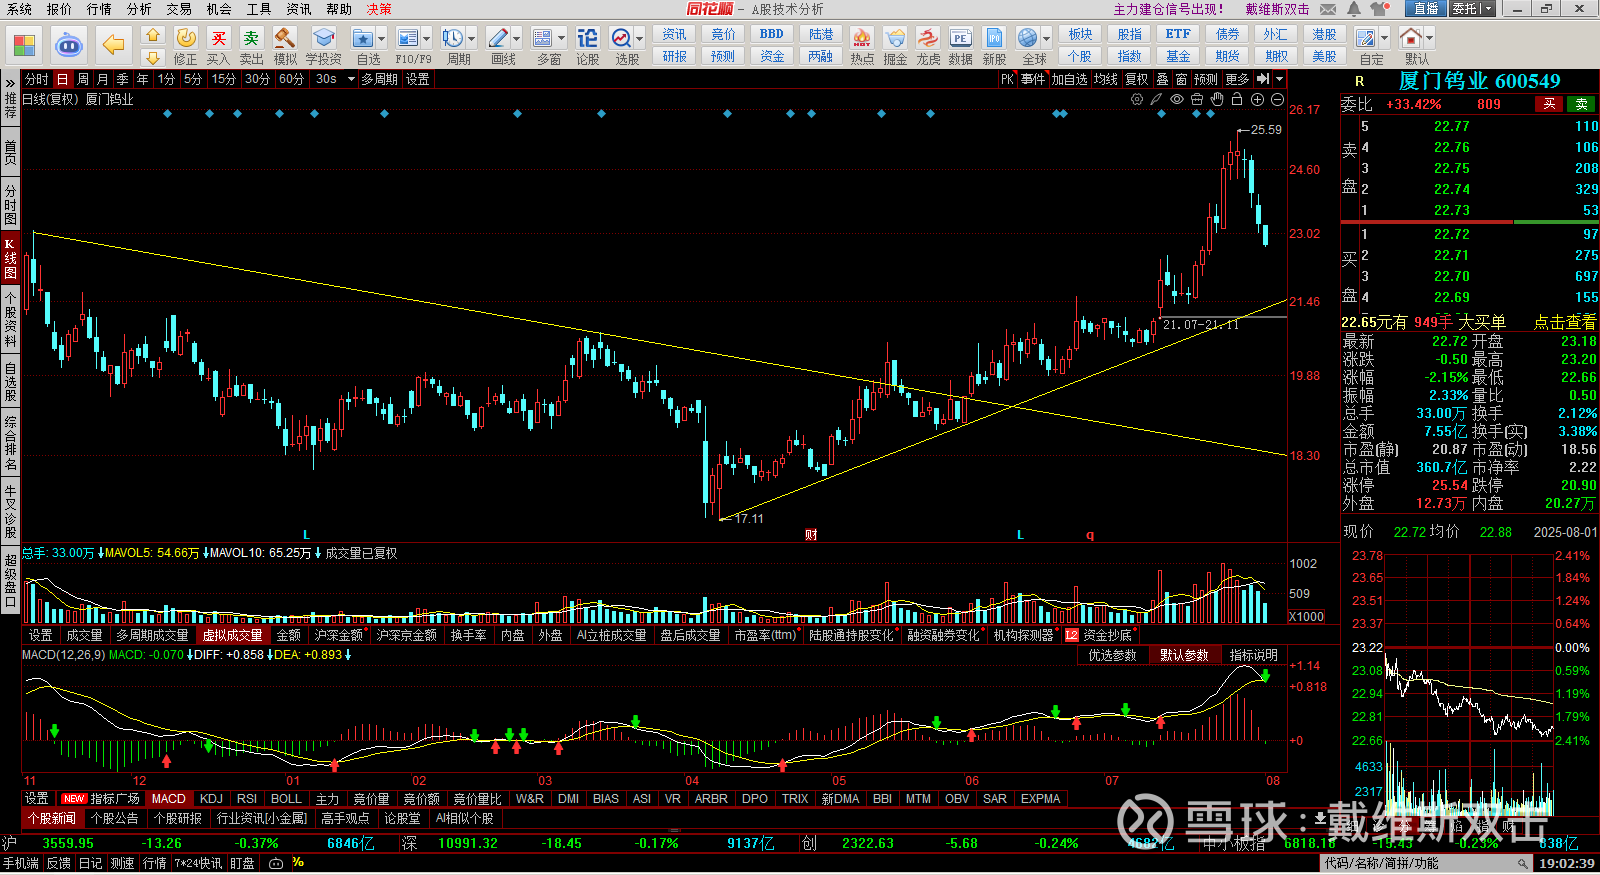Expand the 自选 dropdown arrow
The image size is (1600, 875).
382,39
